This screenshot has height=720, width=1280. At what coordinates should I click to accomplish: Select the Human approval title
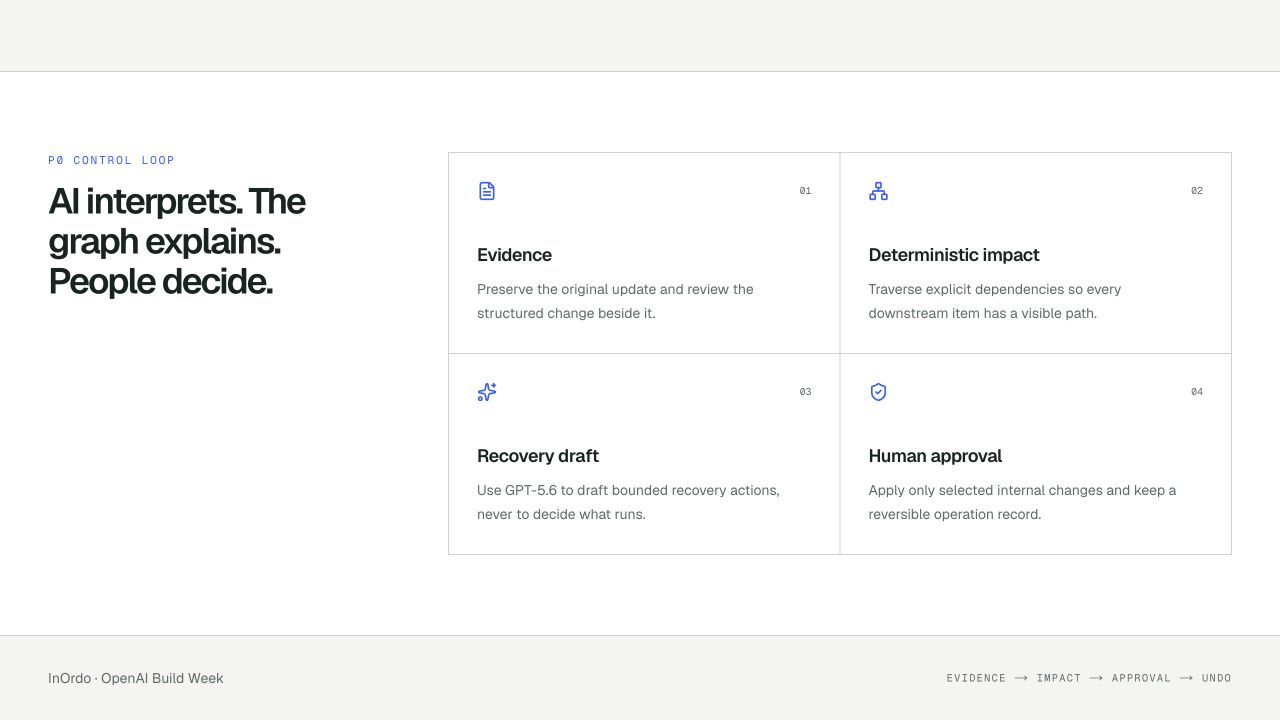point(935,456)
